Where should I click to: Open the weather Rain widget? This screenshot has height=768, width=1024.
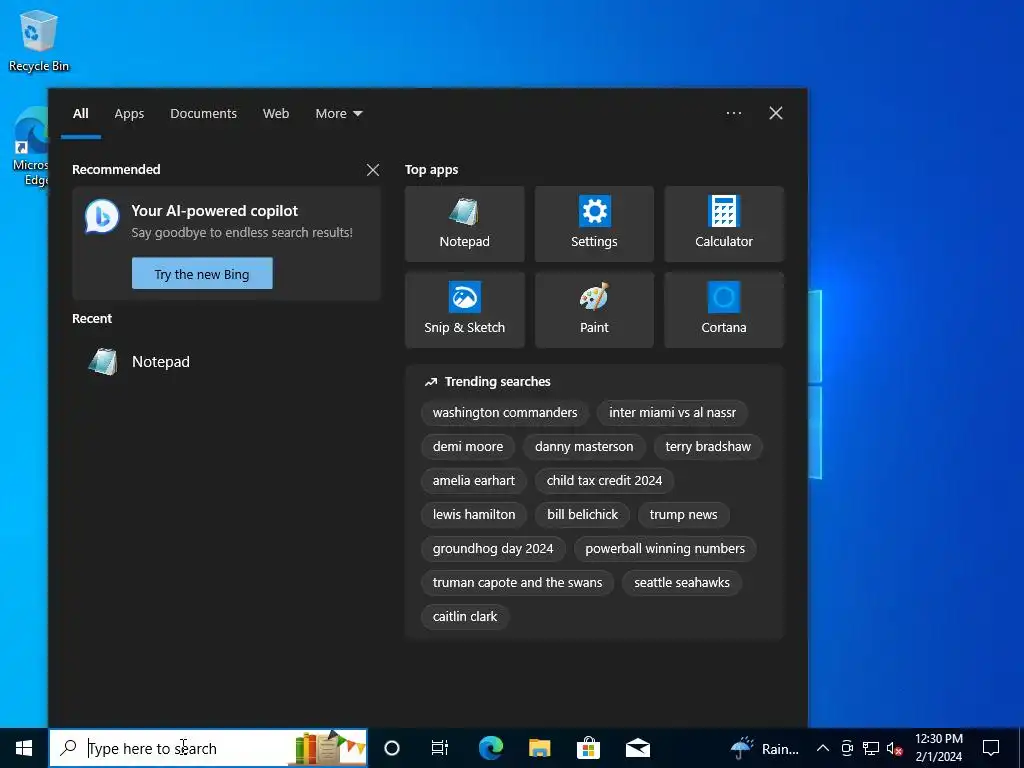pyautogui.click(x=764, y=748)
